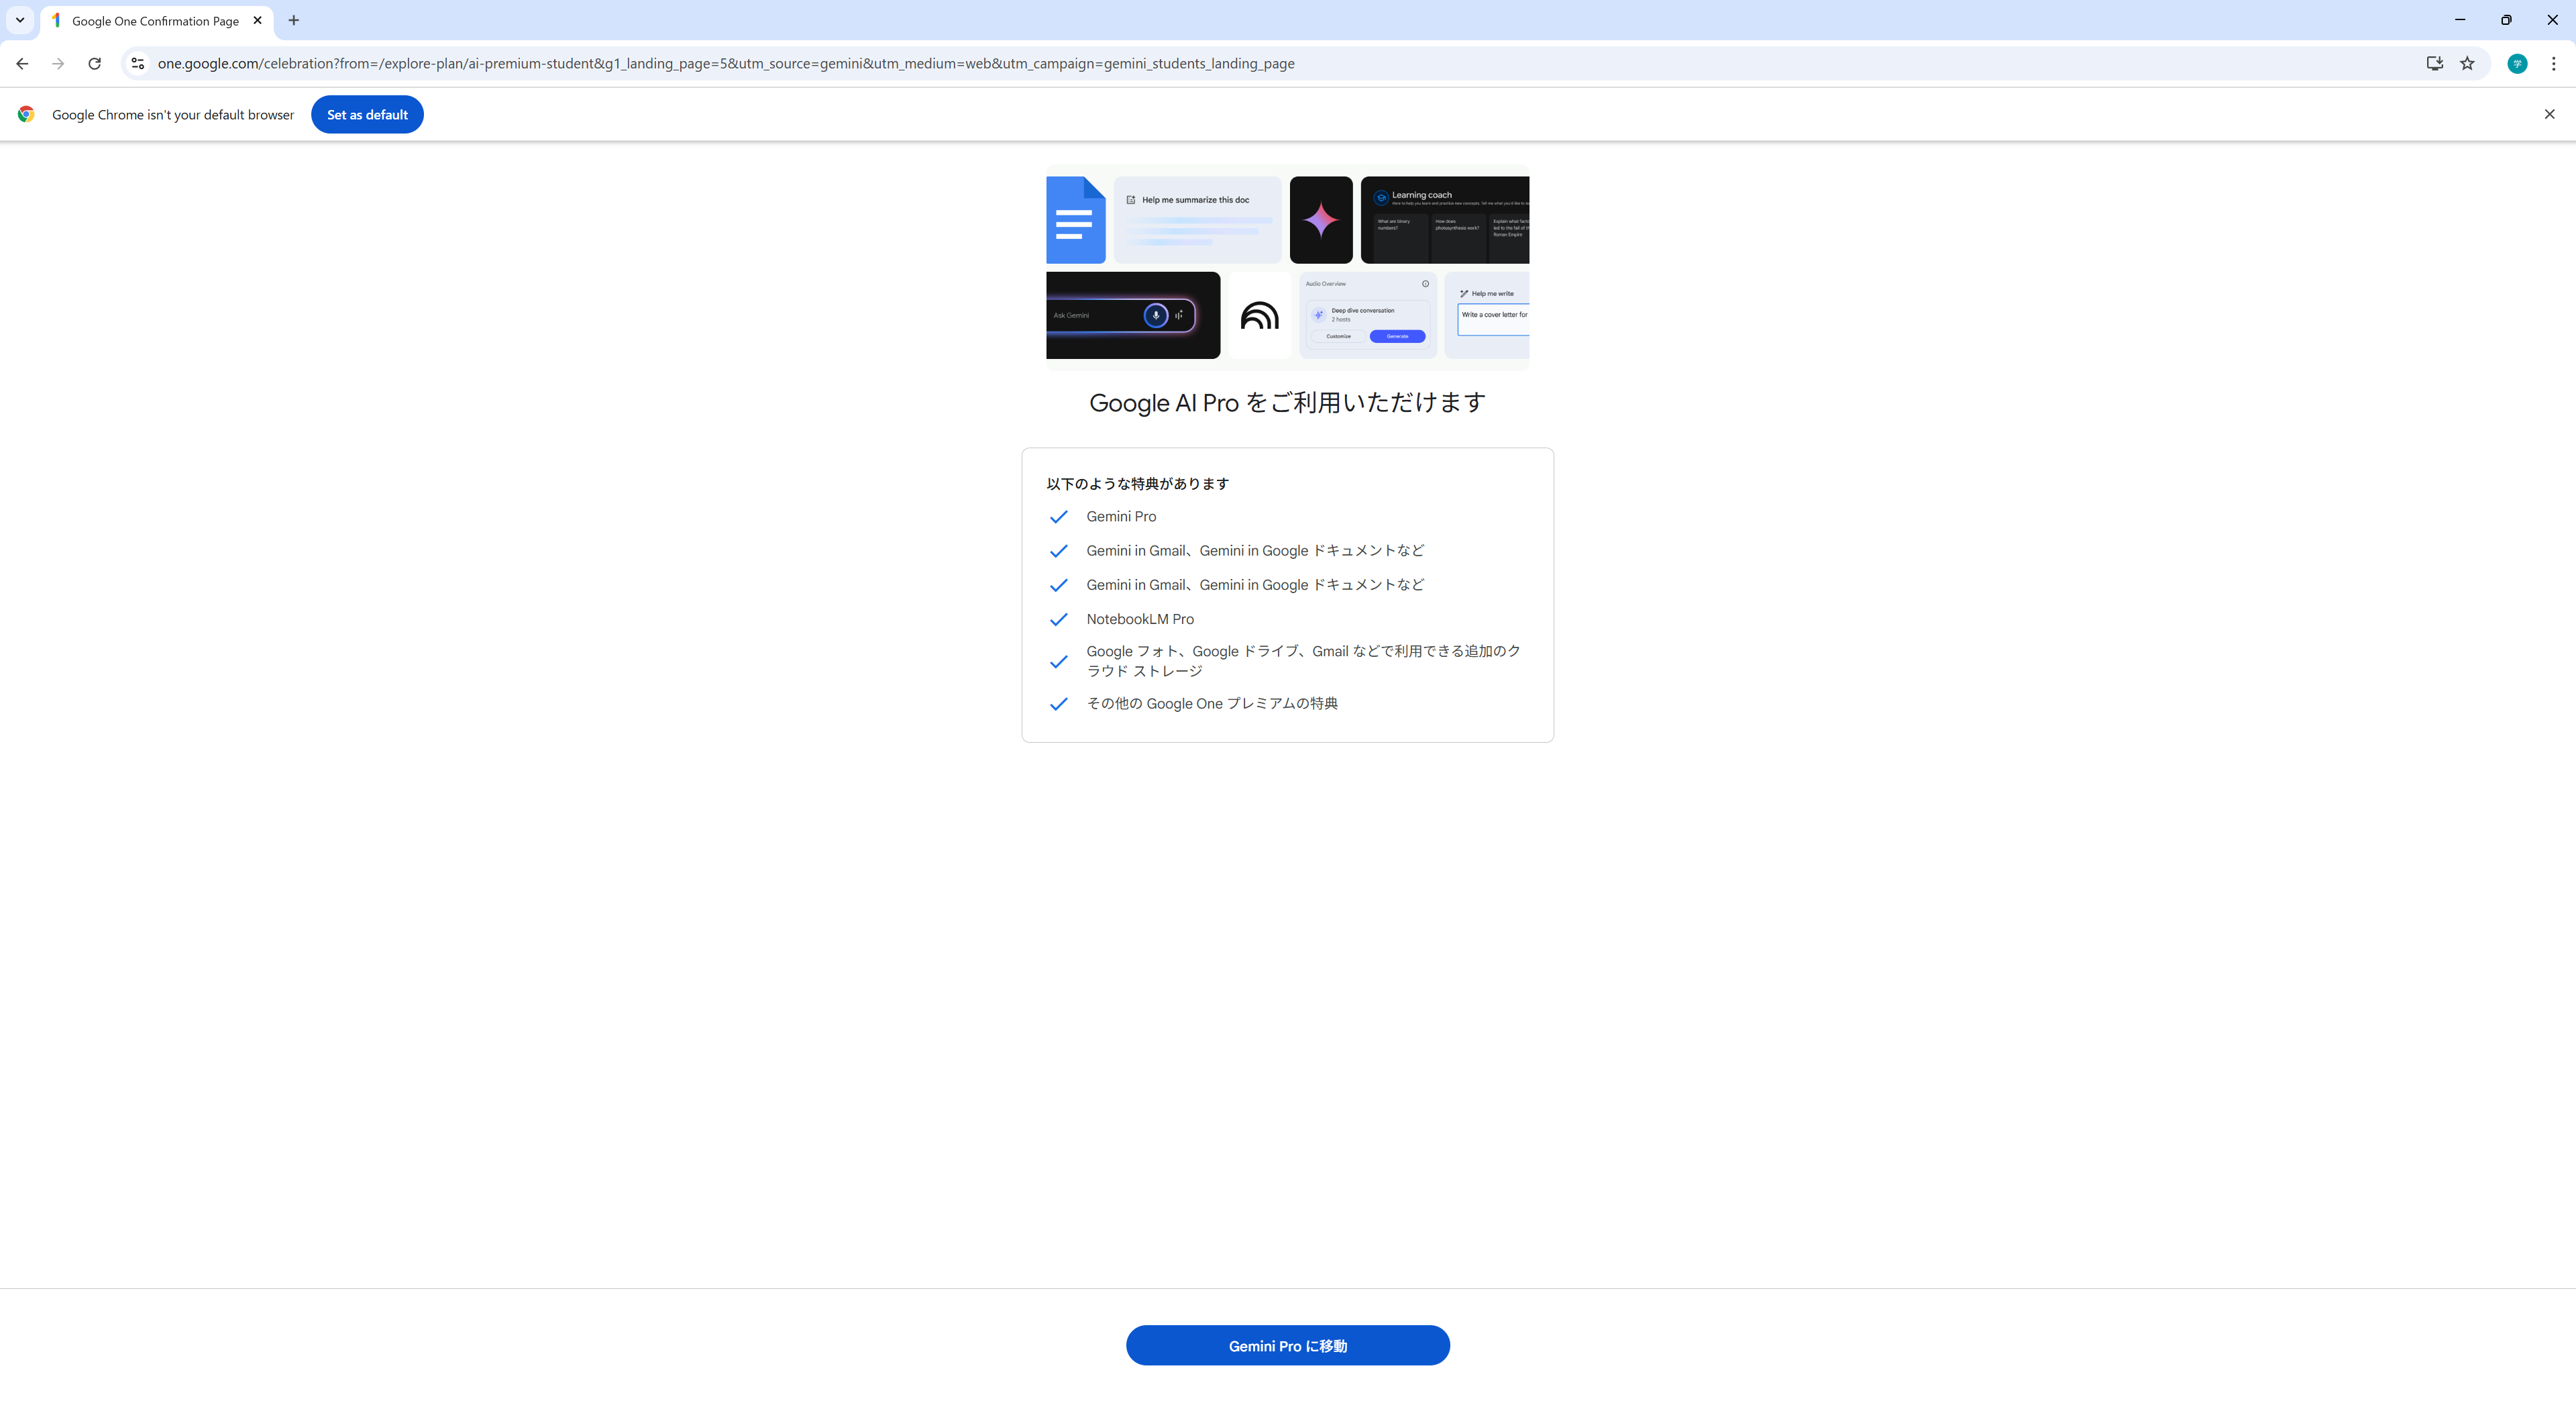Click the browser back arrow
This screenshot has height=1401, width=2576.
click(x=22, y=63)
